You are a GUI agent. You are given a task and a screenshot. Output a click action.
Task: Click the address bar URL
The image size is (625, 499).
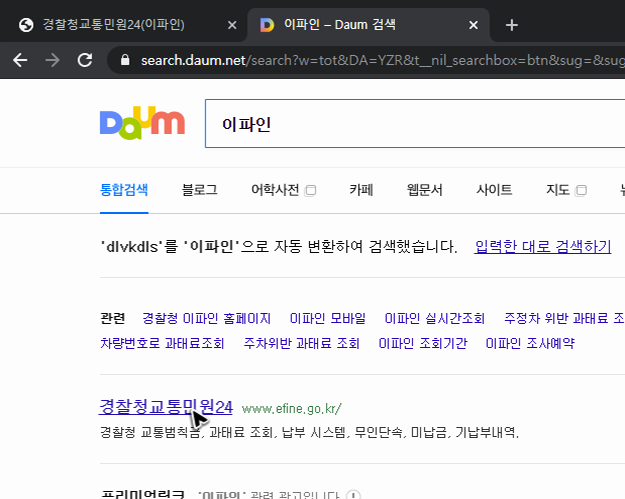pyautogui.click(x=383, y=61)
